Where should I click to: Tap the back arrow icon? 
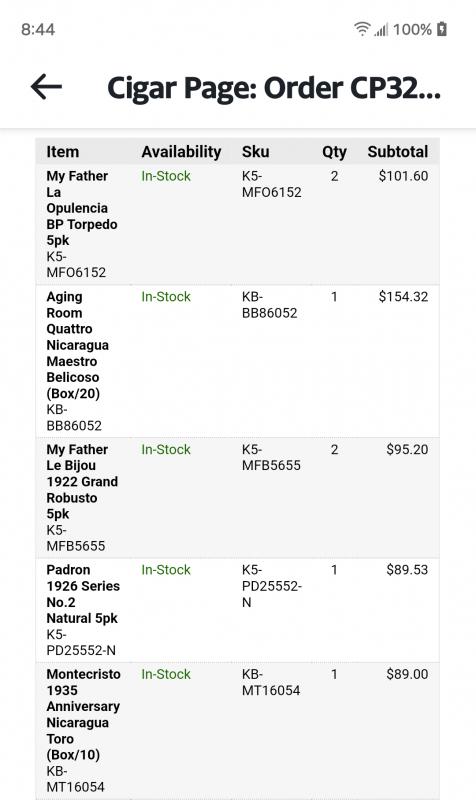[x=46, y=86]
